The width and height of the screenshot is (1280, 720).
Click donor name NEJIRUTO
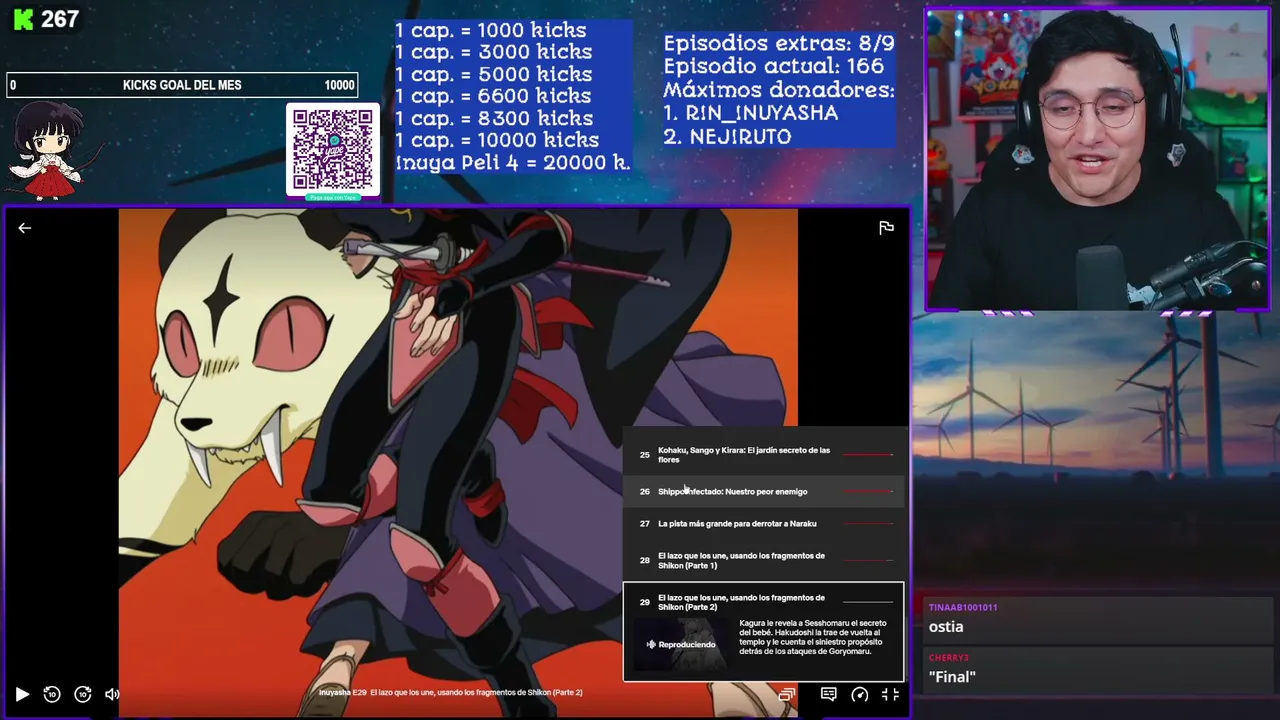tap(739, 136)
